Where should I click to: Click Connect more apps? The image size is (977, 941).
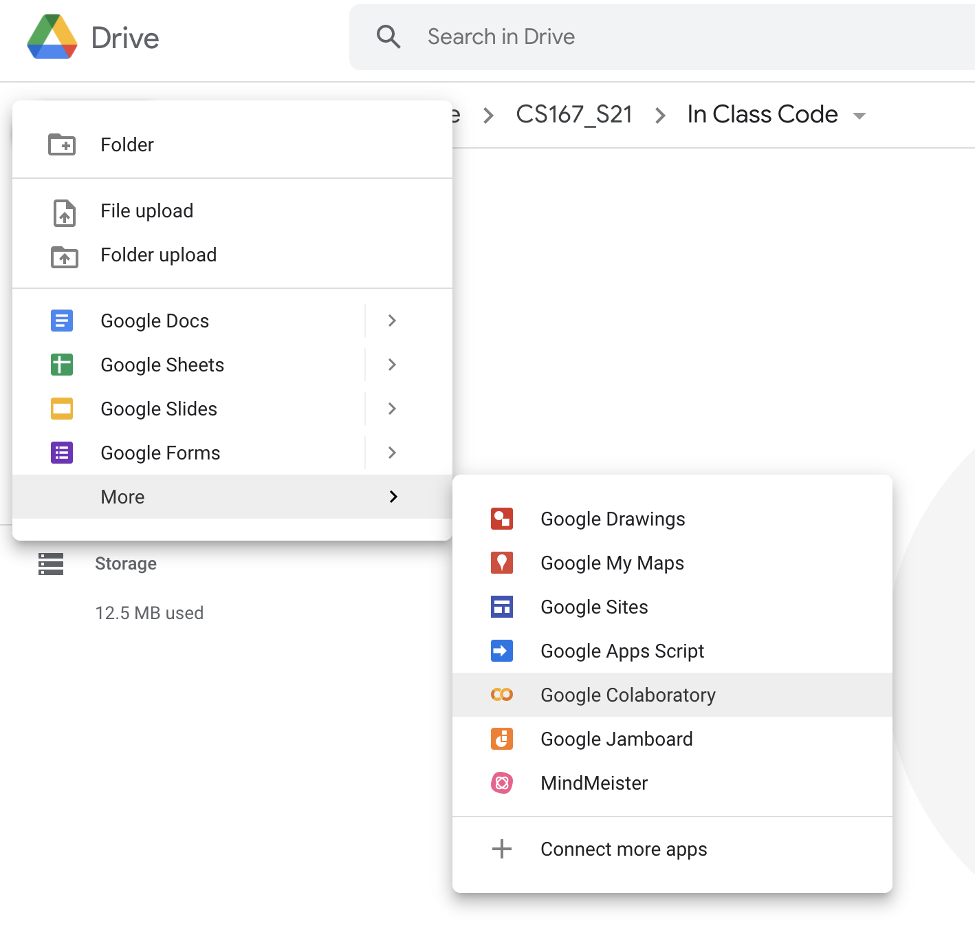coord(672,849)
